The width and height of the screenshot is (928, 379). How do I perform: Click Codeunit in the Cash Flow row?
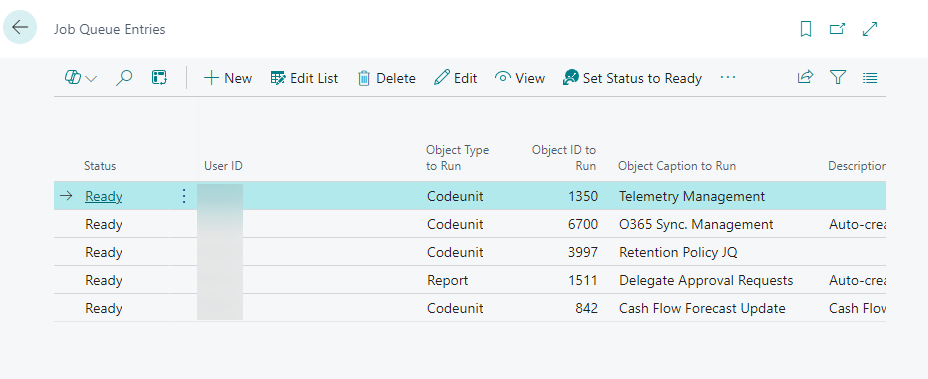coord(455,308)
